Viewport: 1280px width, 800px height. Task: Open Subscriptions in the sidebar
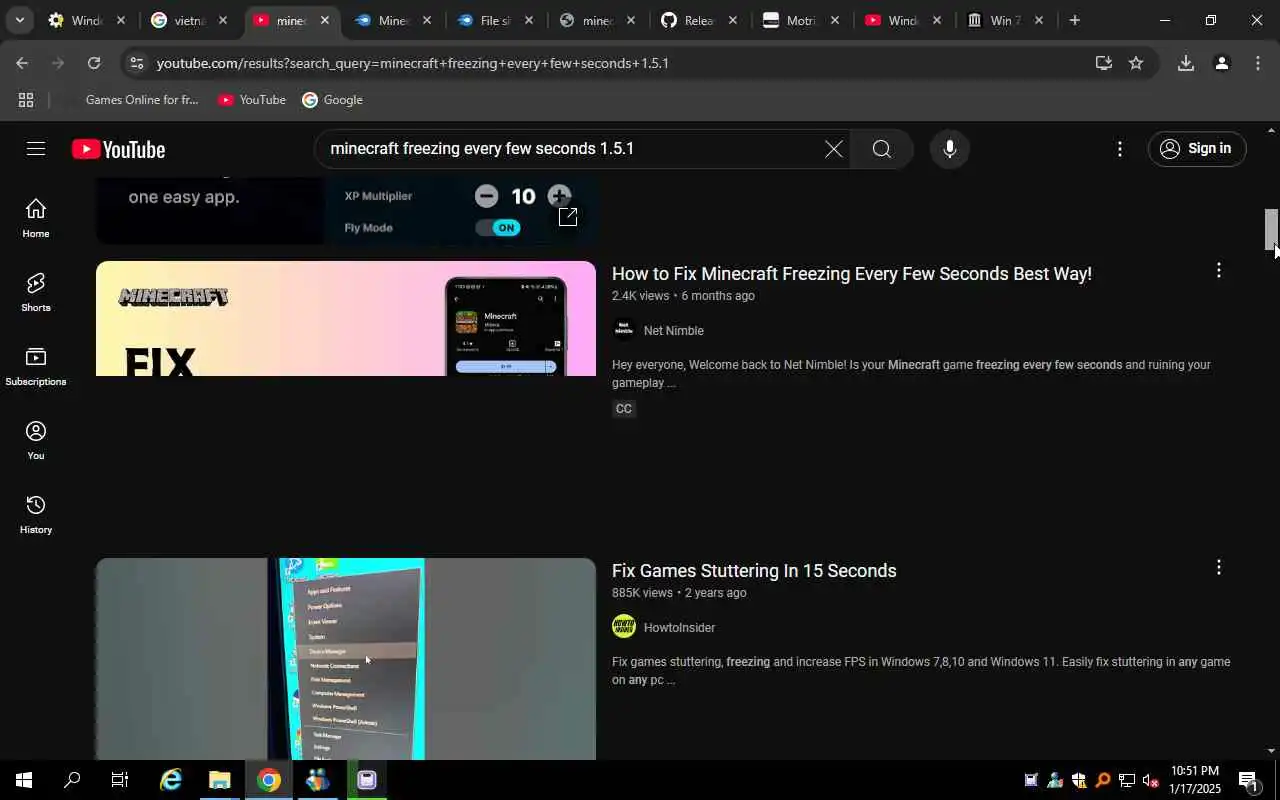pyautogui.click(x=36, y=366)
